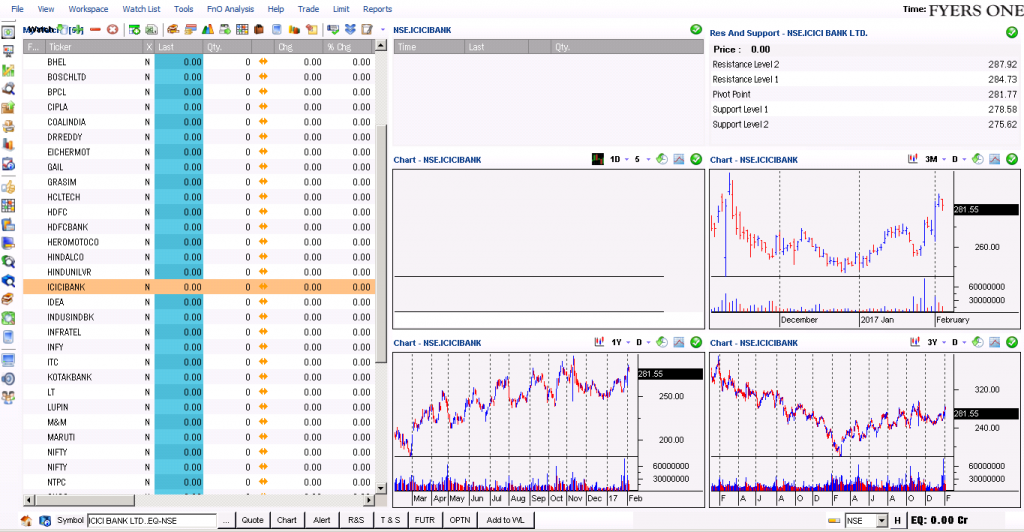Viewport: 1024px width, 532px height.
Task: Click the colored grid icon in the left sidebar
Action: (8, 206)
